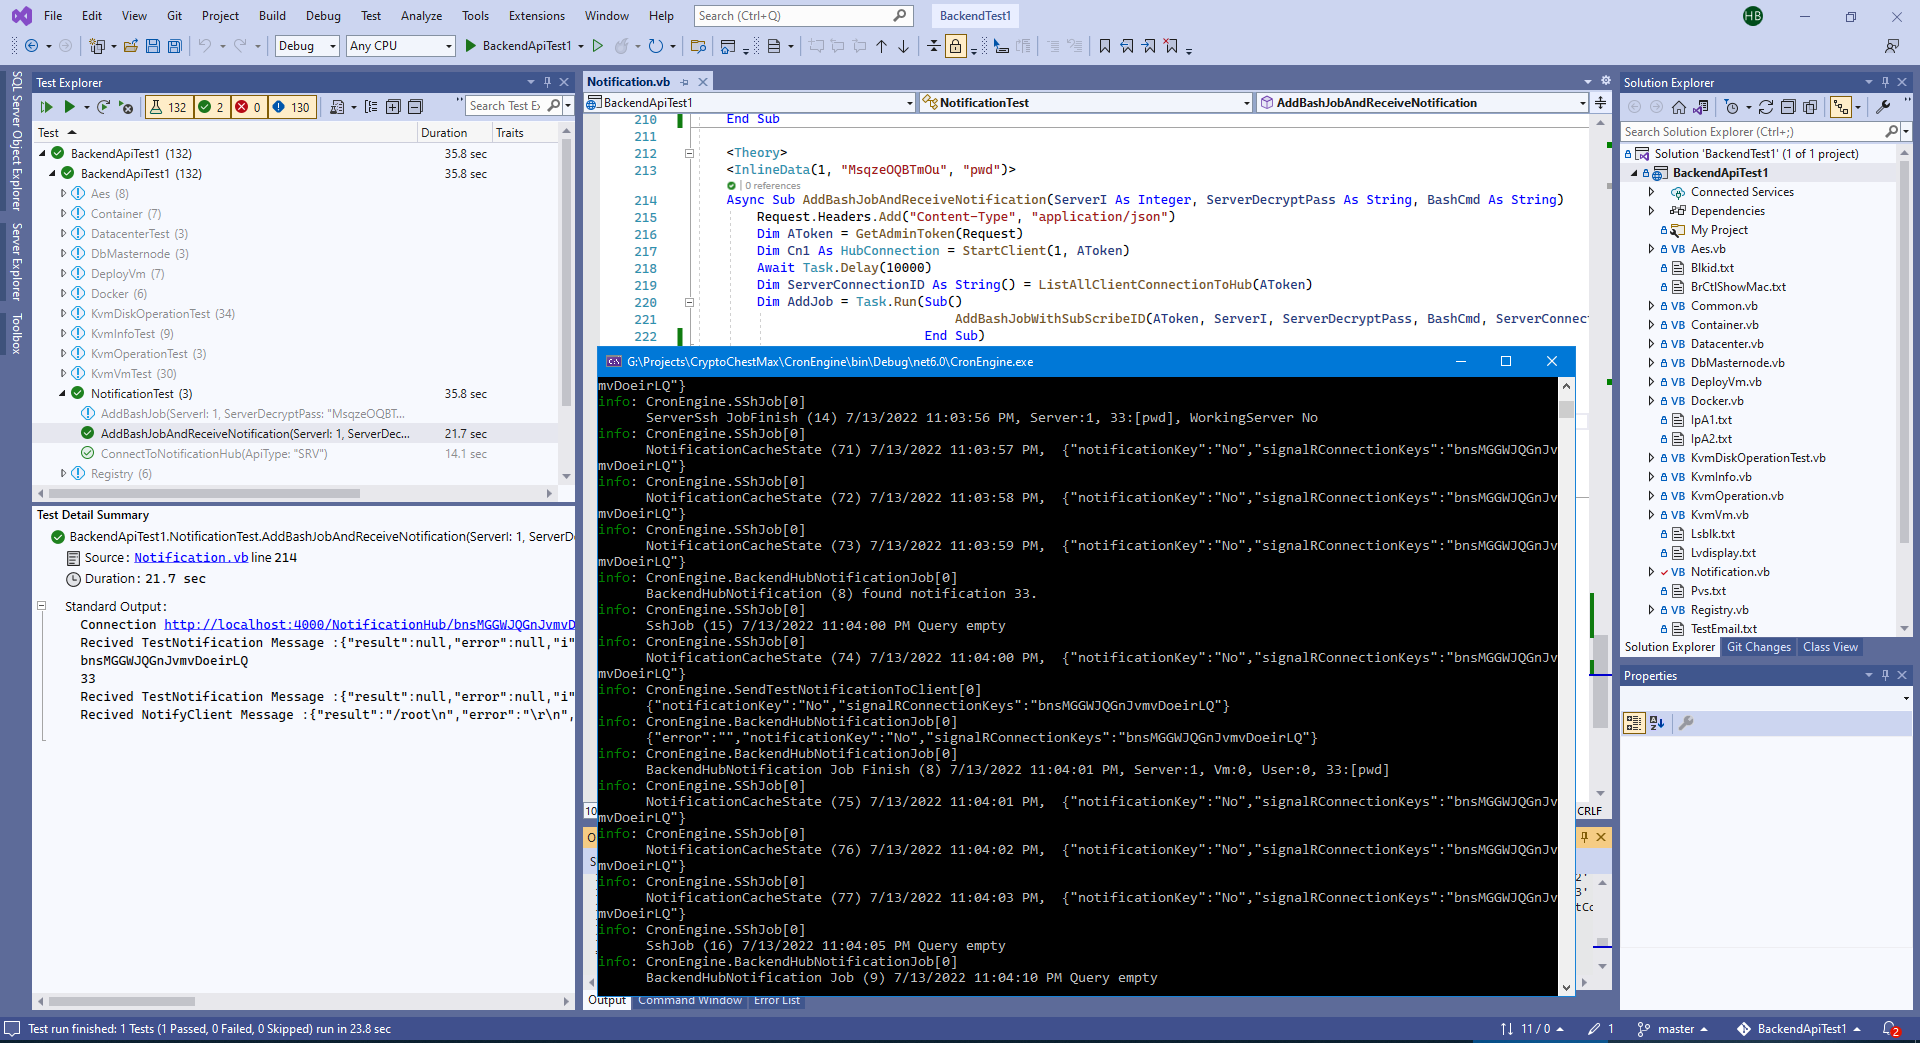Run all tests in Test Explorer

pos(46,107)
